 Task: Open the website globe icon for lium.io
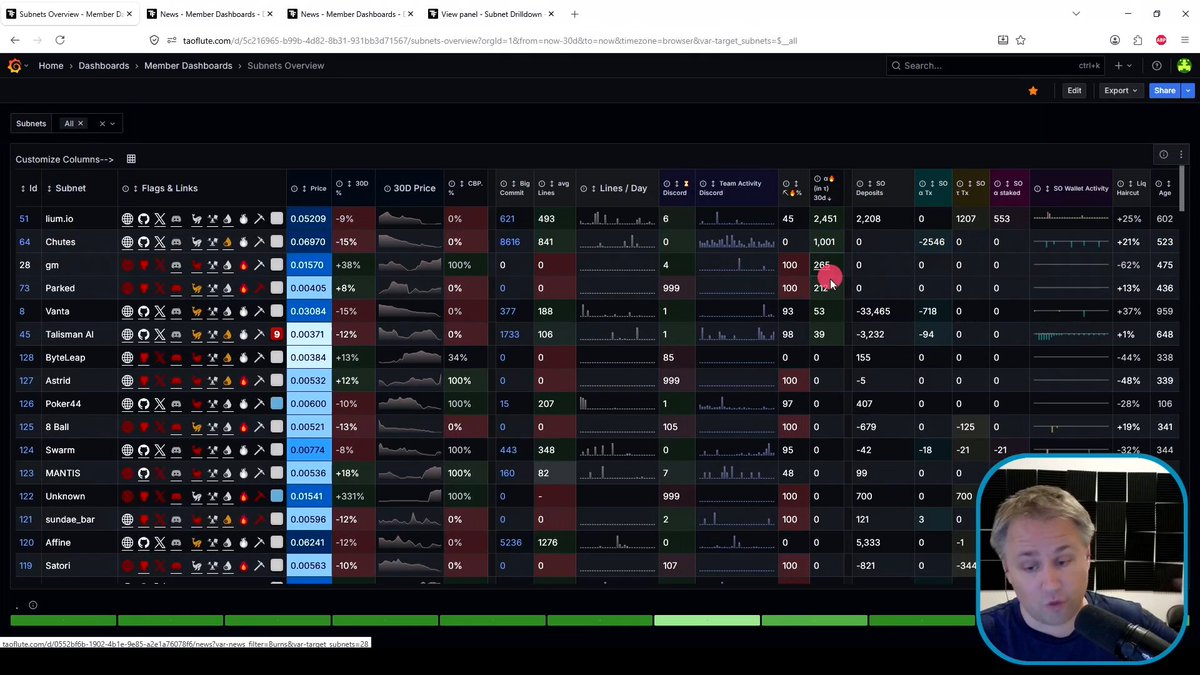coord(127,219)
